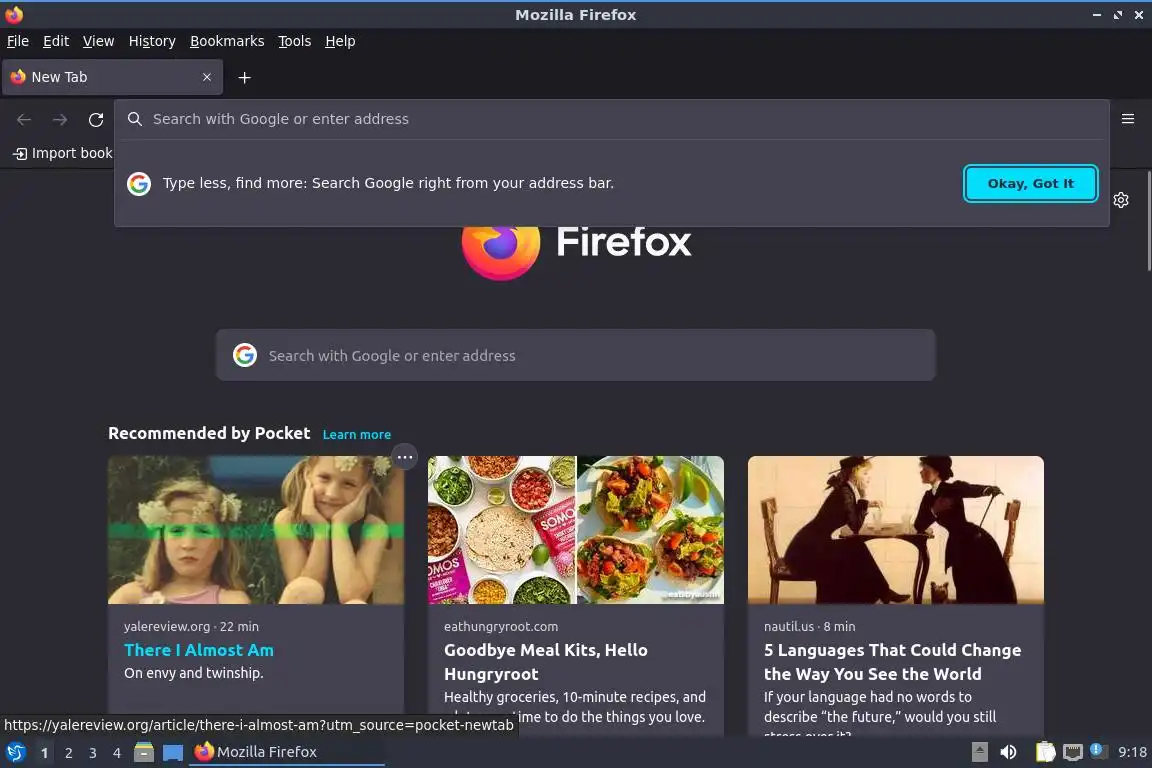1152x768 pixels.
Task: Switch to virtual desktop 4
Action: 116,753
